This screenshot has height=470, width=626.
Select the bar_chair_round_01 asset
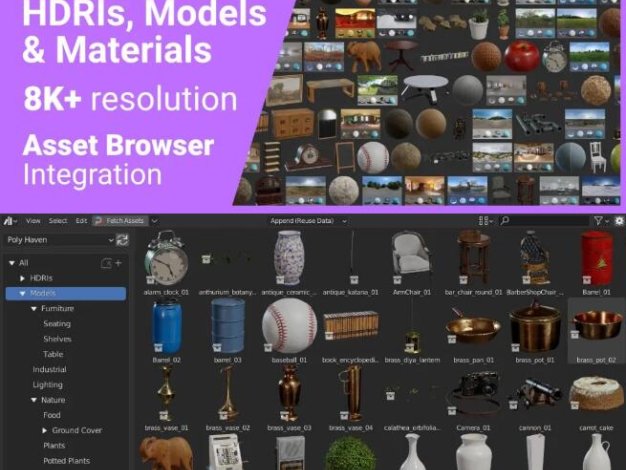pos(473,264)
